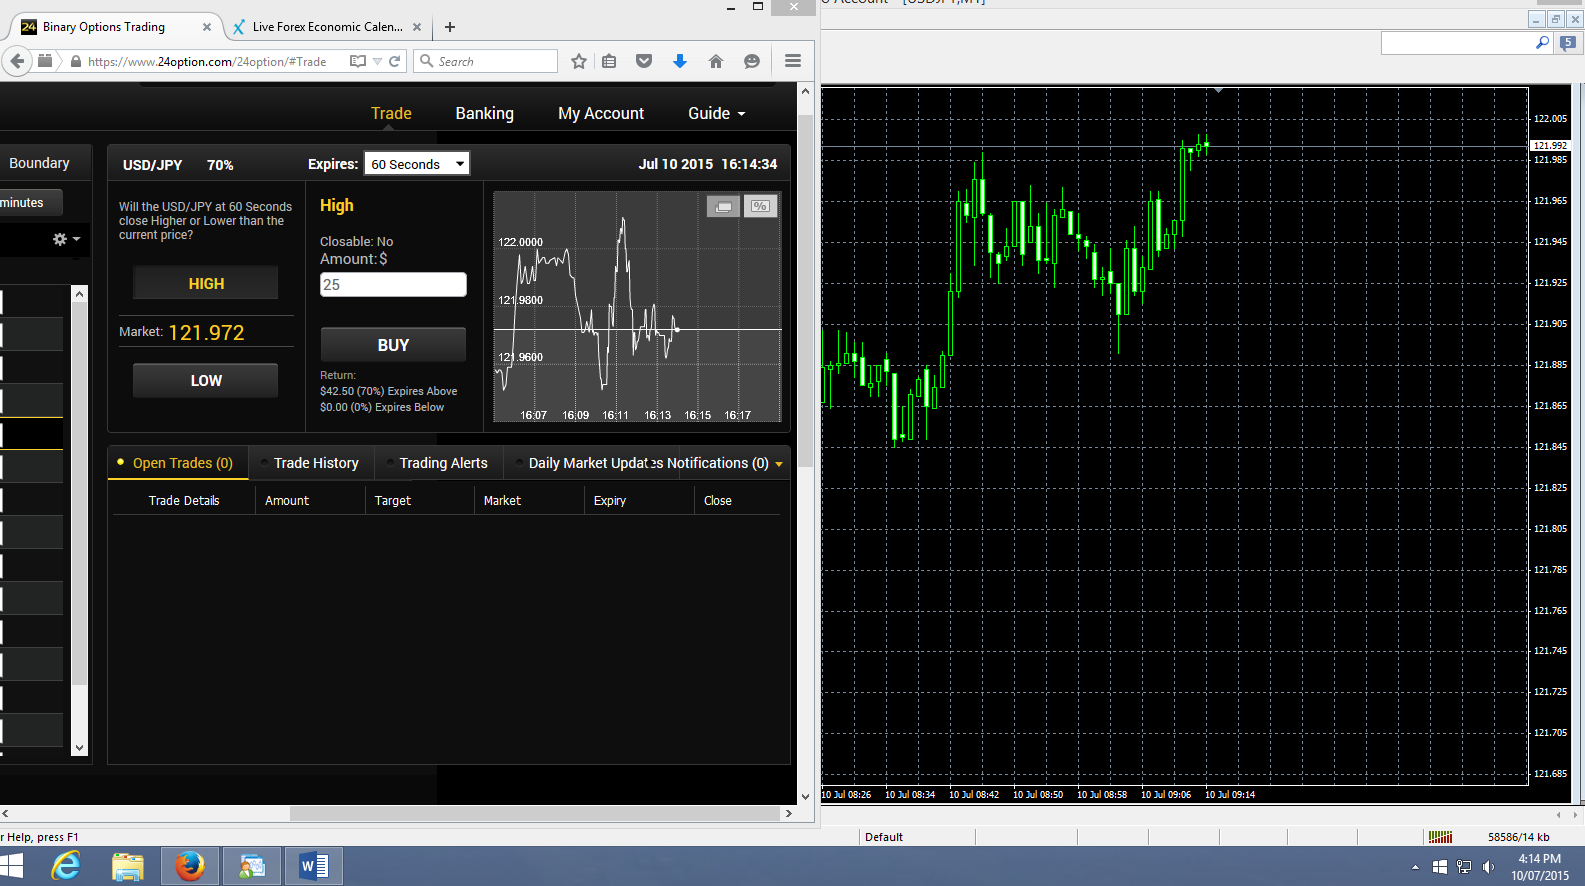Open the downloads arrow icon
This screenshot has width=1585, height=886.
pos(680,61)
